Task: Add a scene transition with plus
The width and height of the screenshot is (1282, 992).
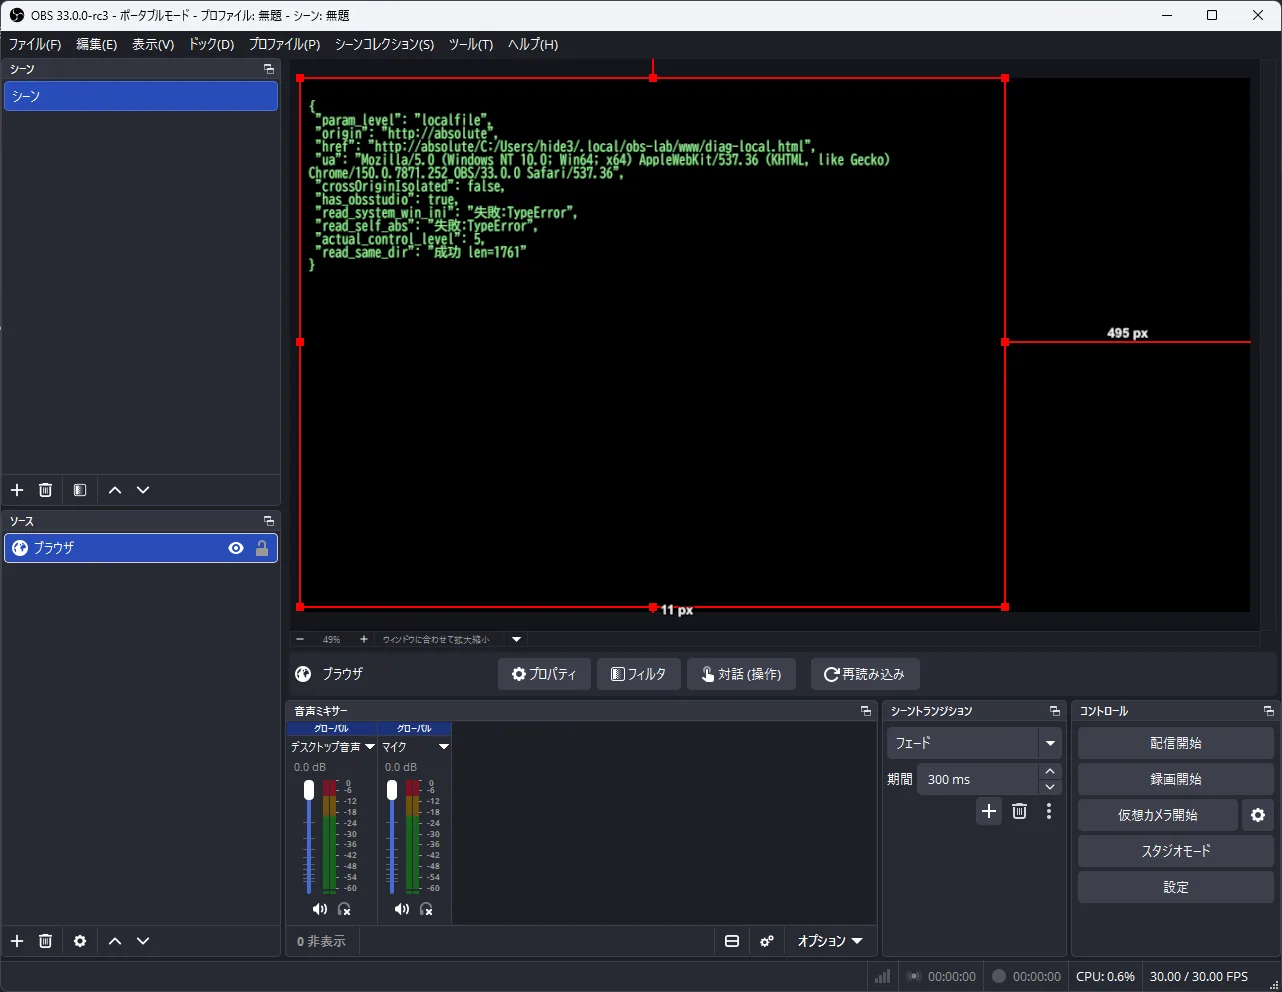Action: click(989, 811)
